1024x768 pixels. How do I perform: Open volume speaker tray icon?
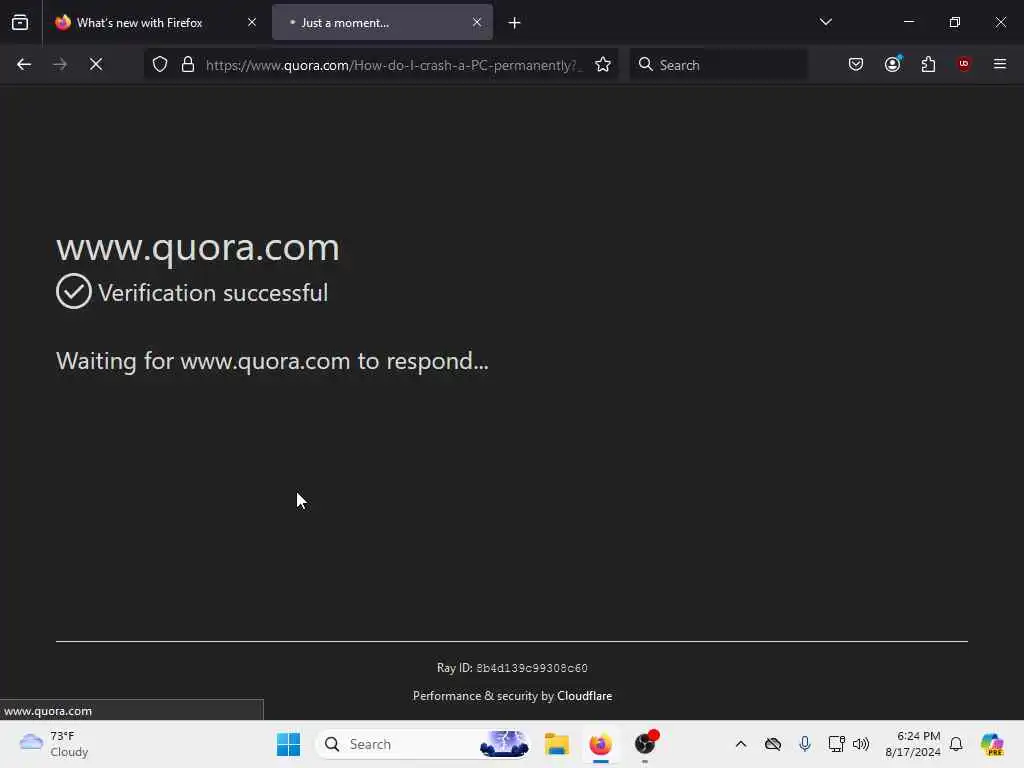point(861,744)
